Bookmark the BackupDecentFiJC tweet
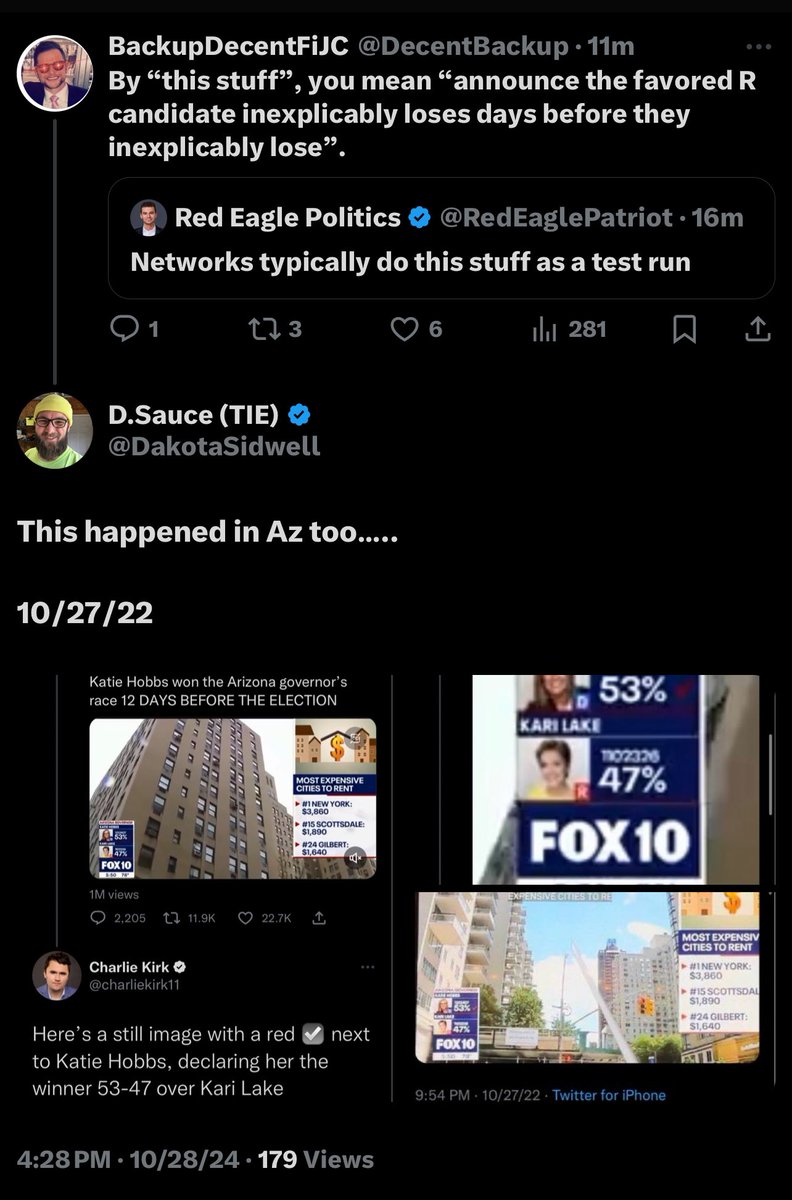This screenshot has height=1200, width=792. coord(684,329)
